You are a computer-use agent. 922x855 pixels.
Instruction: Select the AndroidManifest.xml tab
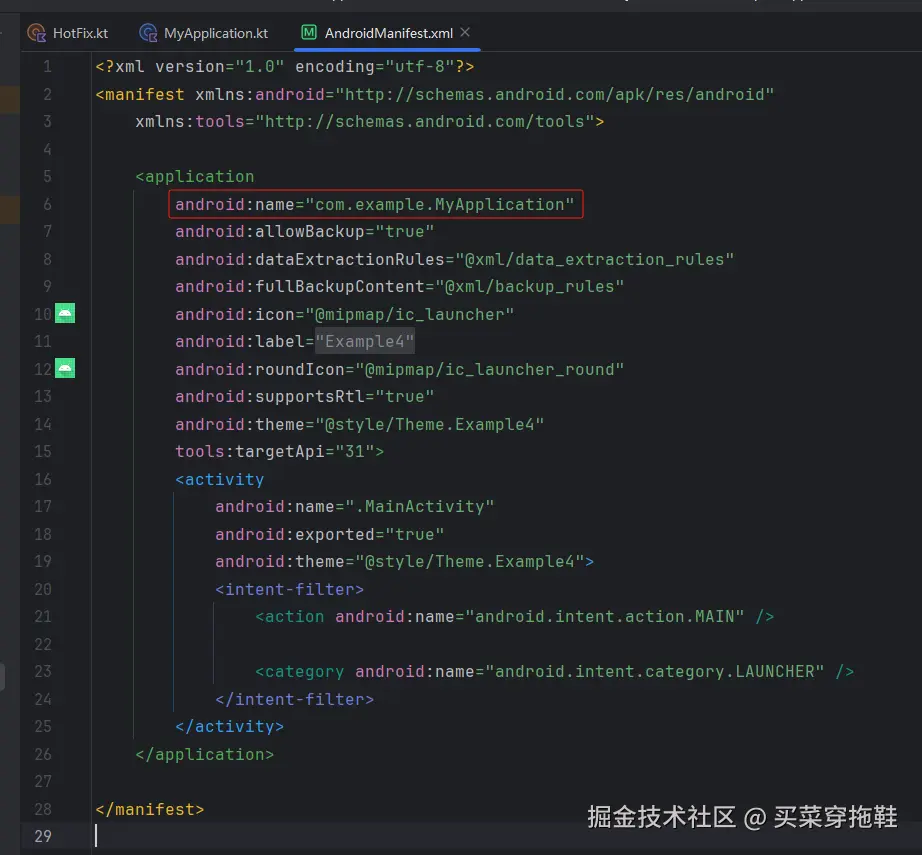tap(389, 33)
